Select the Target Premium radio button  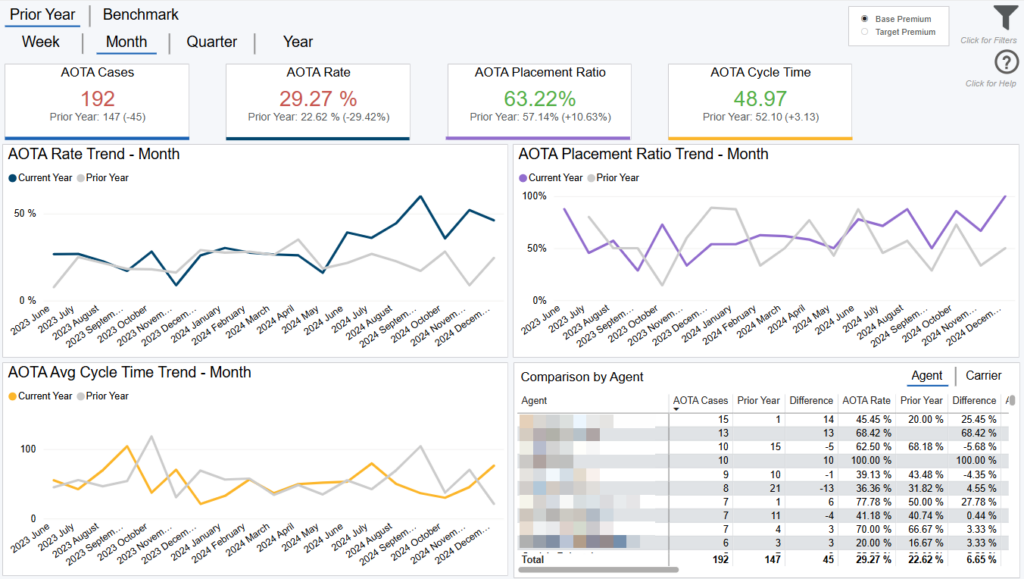(864, 32)
